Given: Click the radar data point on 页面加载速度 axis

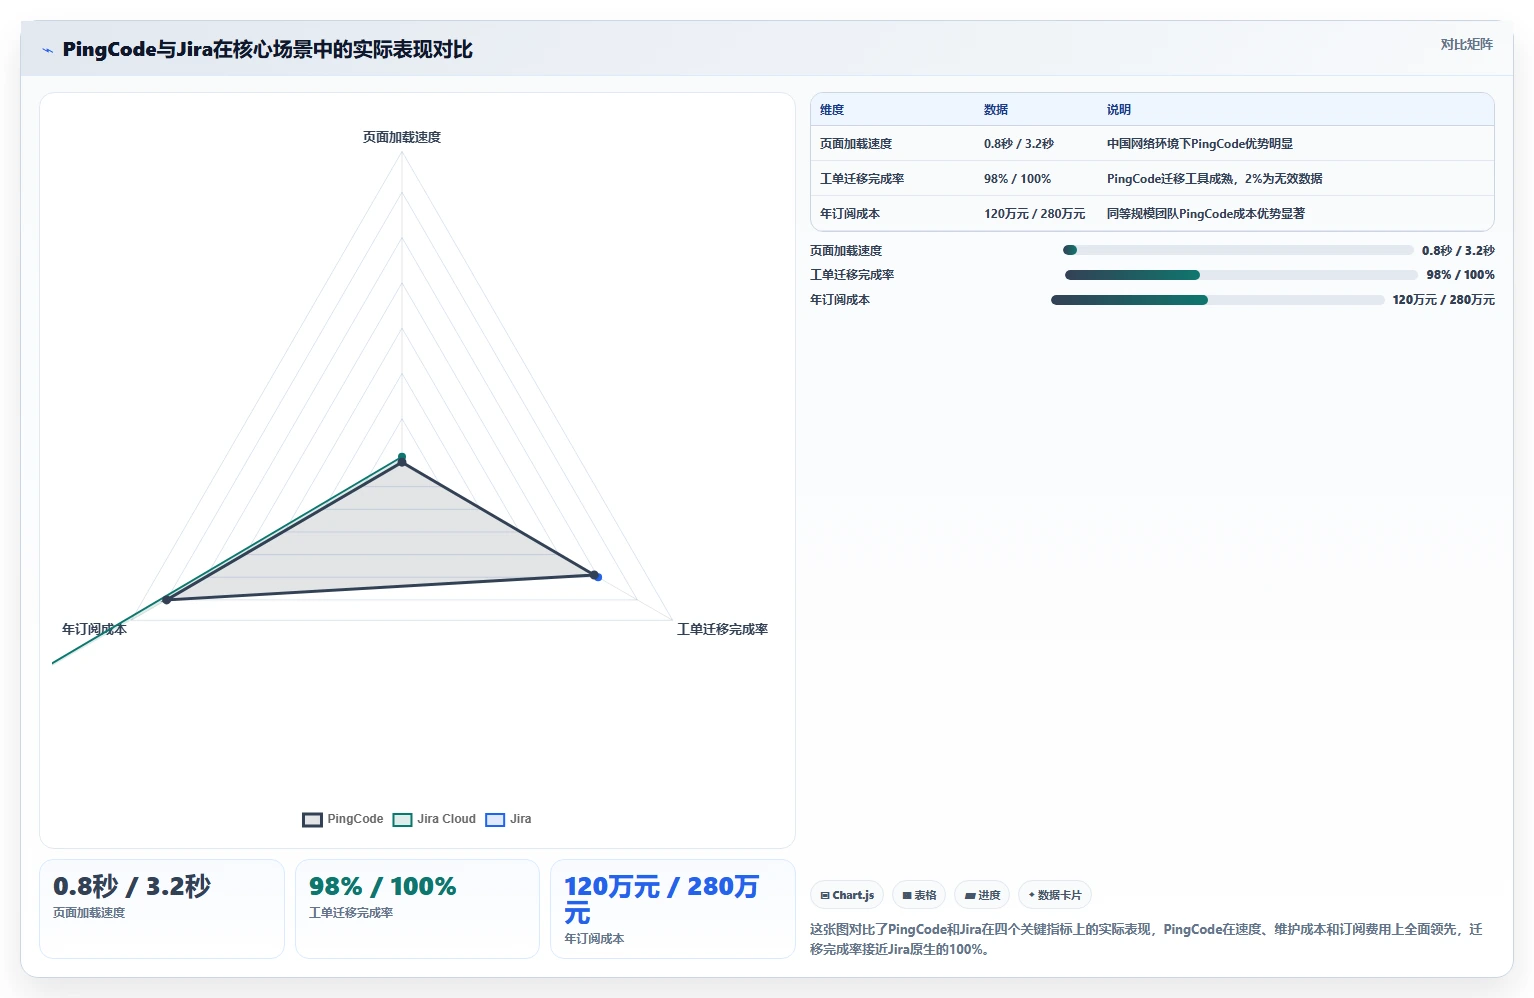Looking at the screenshot, I should pyautogui.click(x=402, y=459).
